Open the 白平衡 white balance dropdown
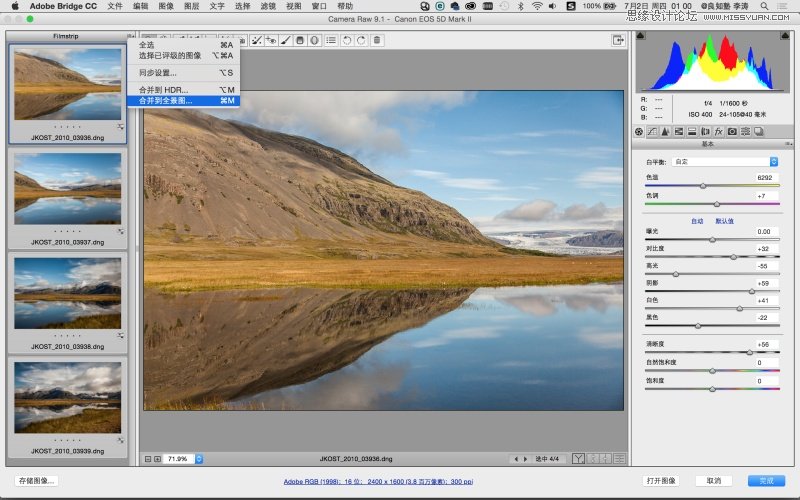The width and height of the screenshot is (800, 500). pos(727,161)
